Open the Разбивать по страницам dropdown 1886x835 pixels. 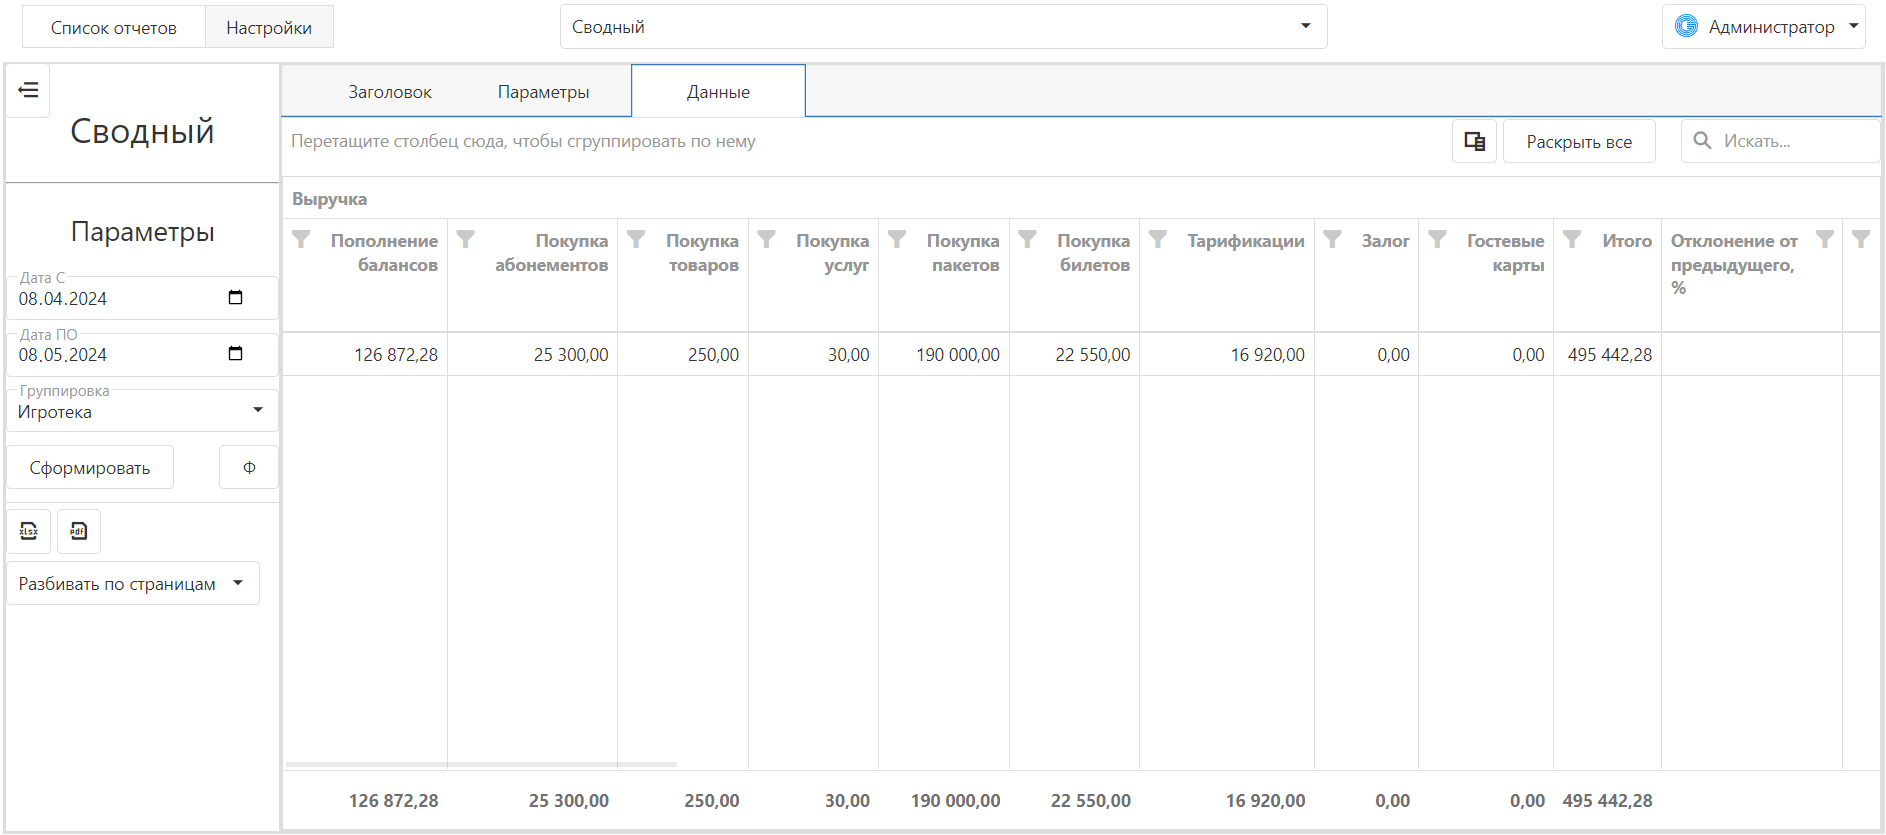(133, 583)
